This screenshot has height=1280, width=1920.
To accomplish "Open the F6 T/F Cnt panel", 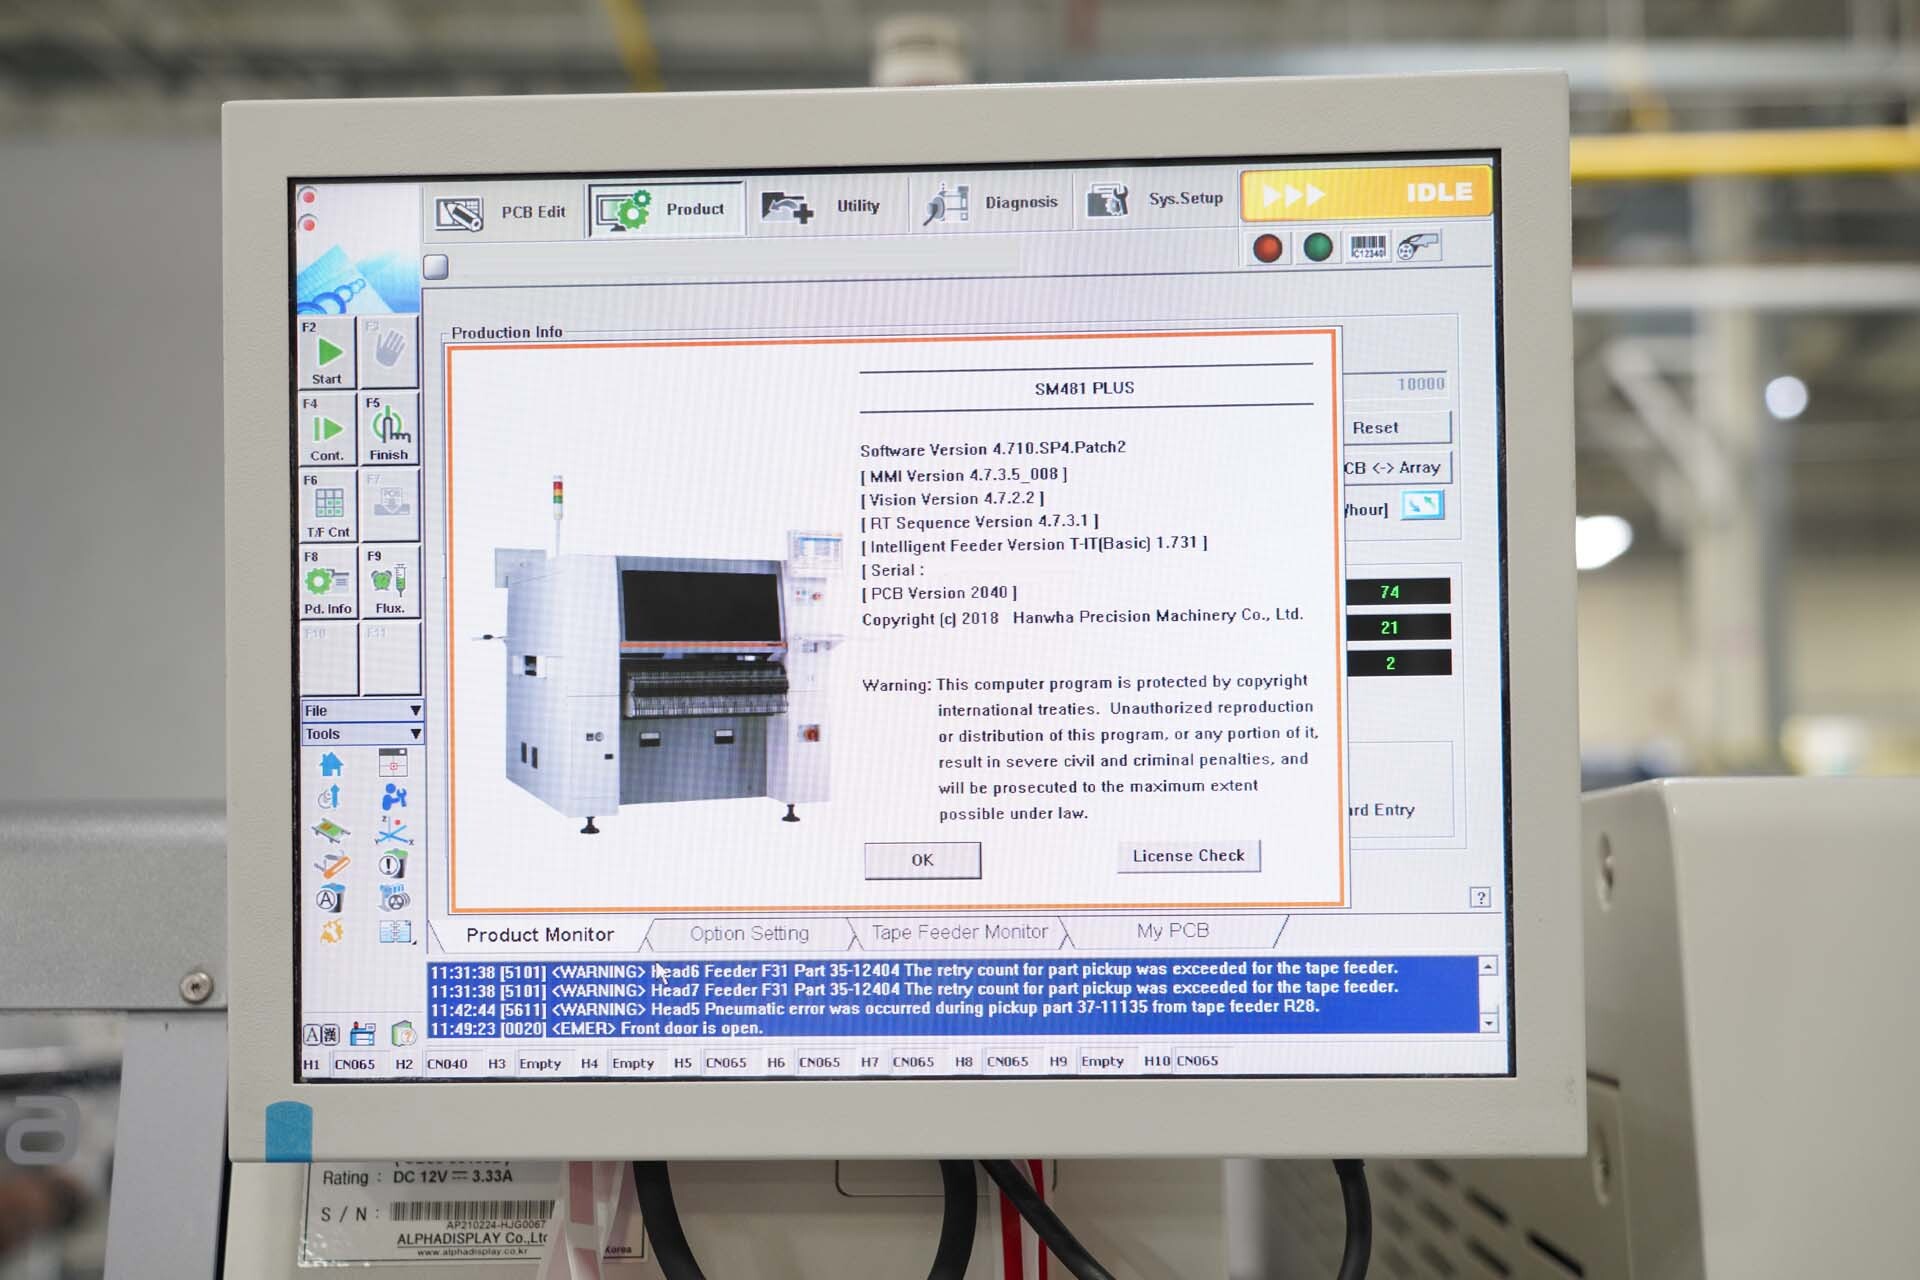I will click(x=328, y=506).
